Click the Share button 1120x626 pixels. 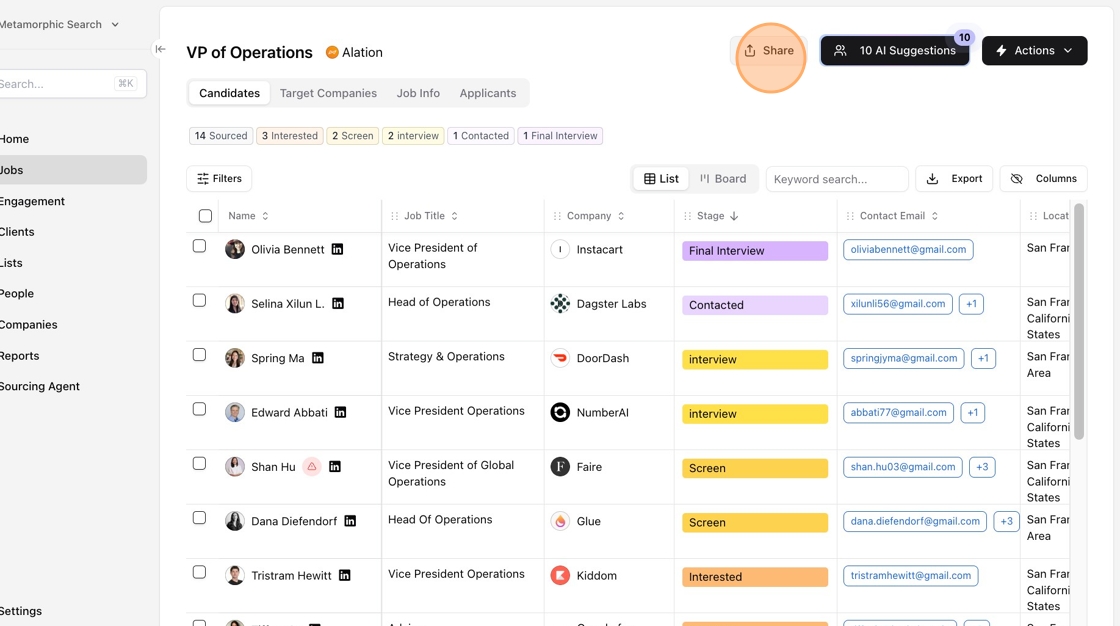pos(769,51)
